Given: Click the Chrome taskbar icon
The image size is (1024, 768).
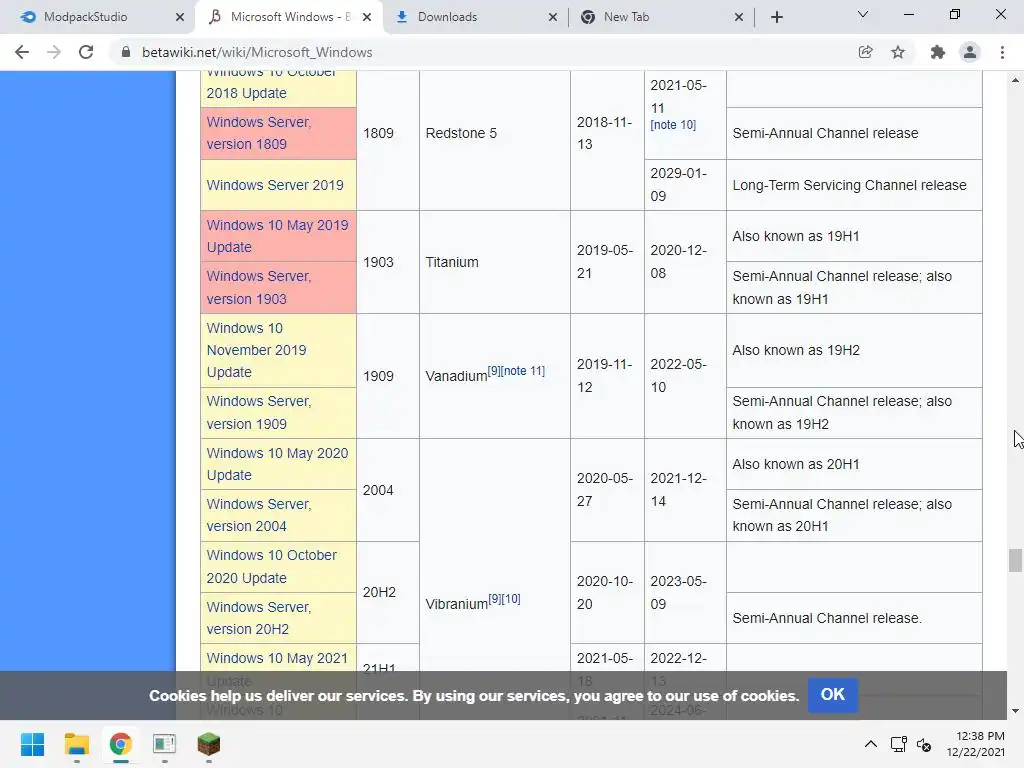Looking at the screenshot, I should 120,744.
